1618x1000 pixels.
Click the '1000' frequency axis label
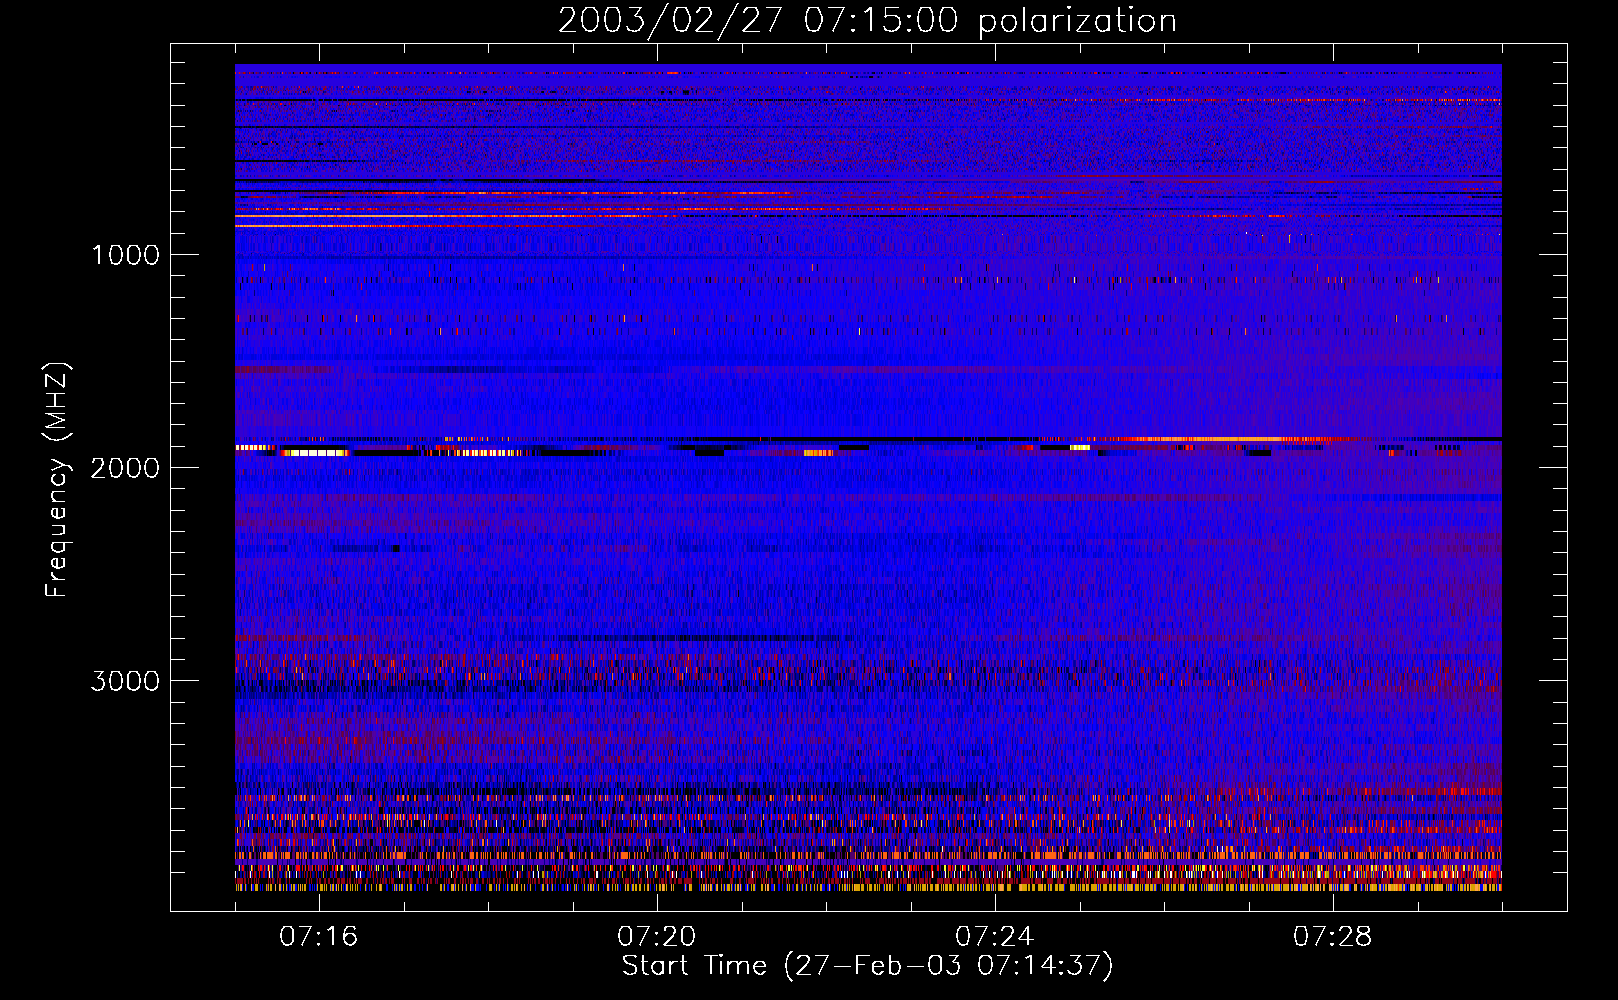[125, 255]
